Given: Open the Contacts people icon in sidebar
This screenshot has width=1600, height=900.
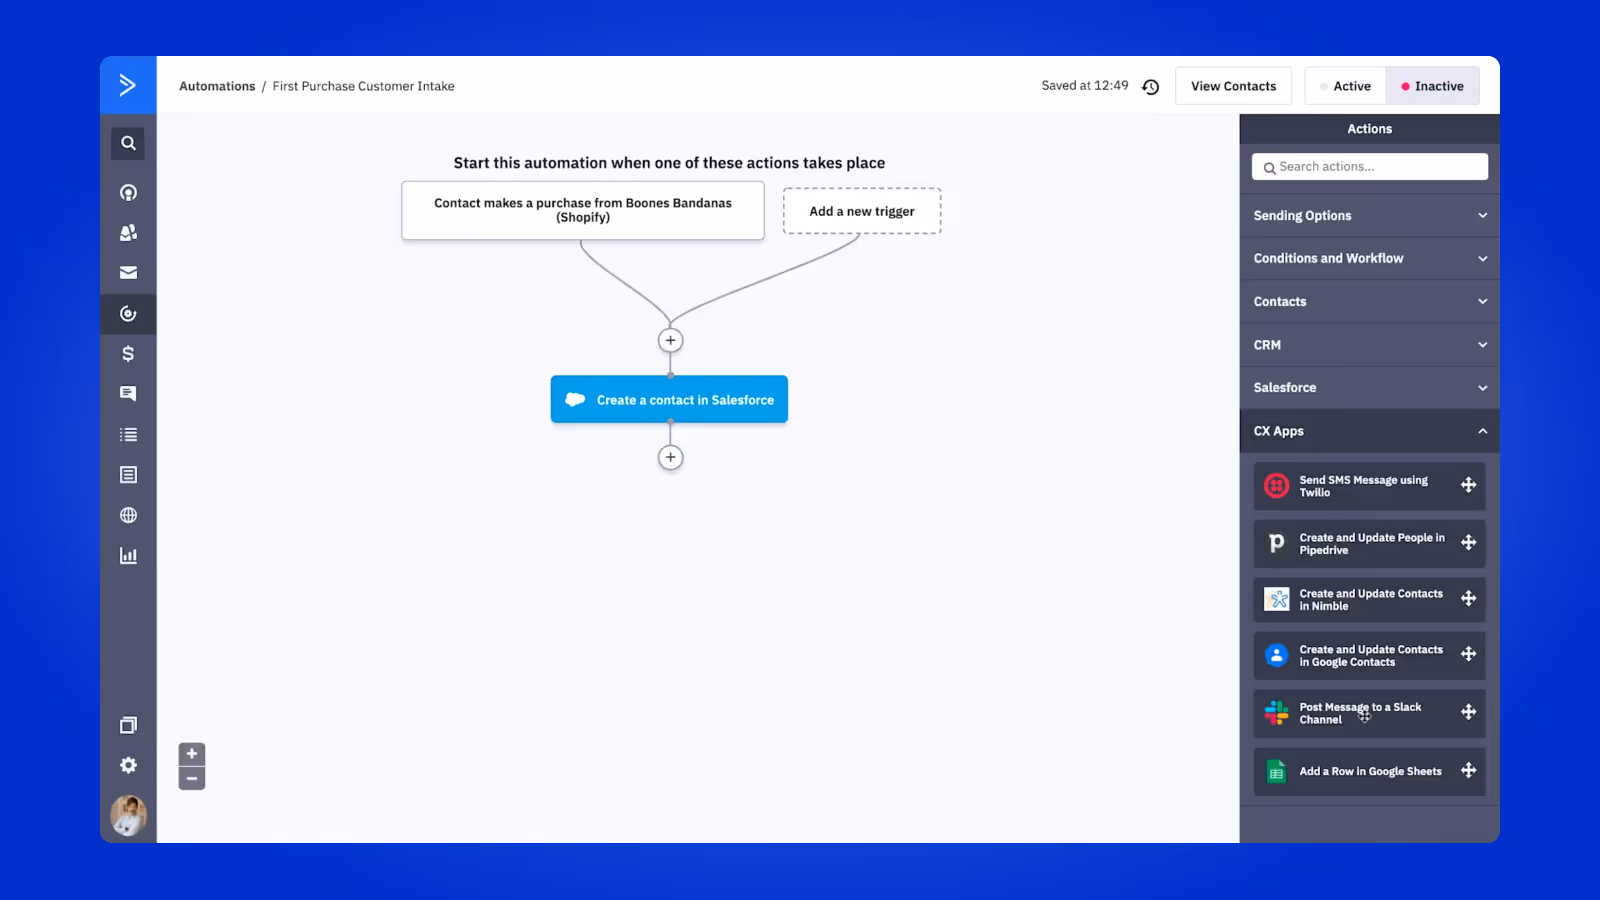Looking at the screenshot, I should click(128, 232).
